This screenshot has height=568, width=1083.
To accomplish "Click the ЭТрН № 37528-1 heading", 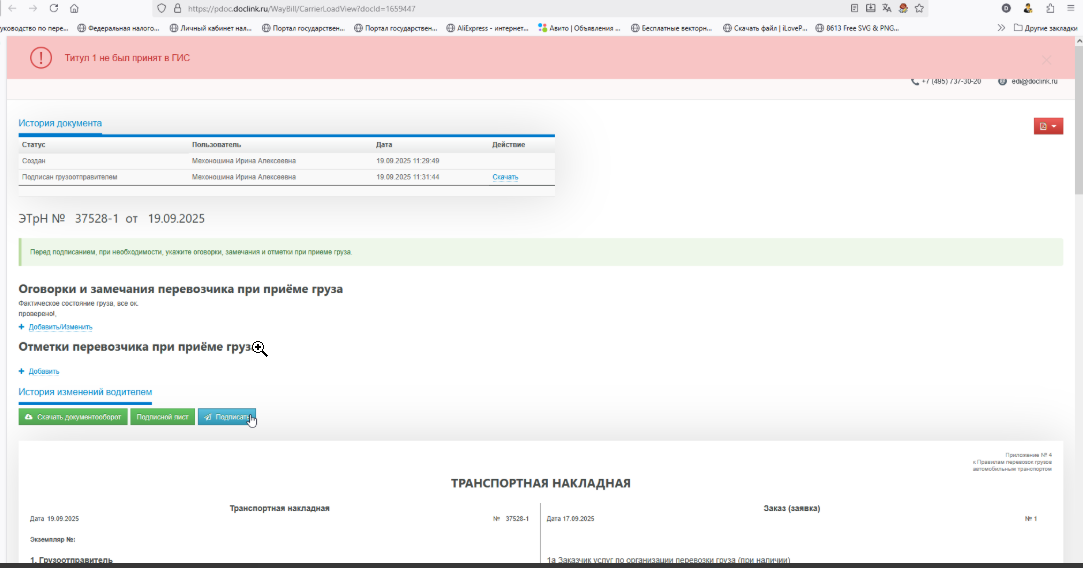I will [111, 218].
